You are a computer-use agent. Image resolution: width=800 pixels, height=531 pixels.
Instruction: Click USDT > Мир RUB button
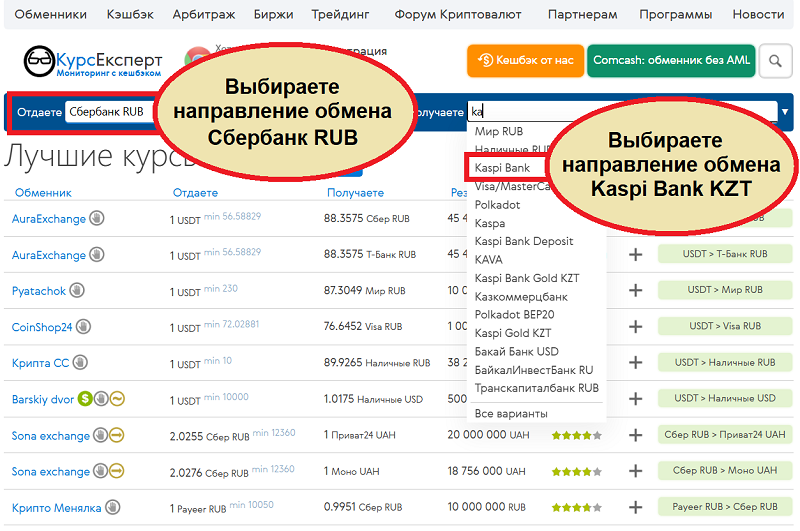coord(724,290)
